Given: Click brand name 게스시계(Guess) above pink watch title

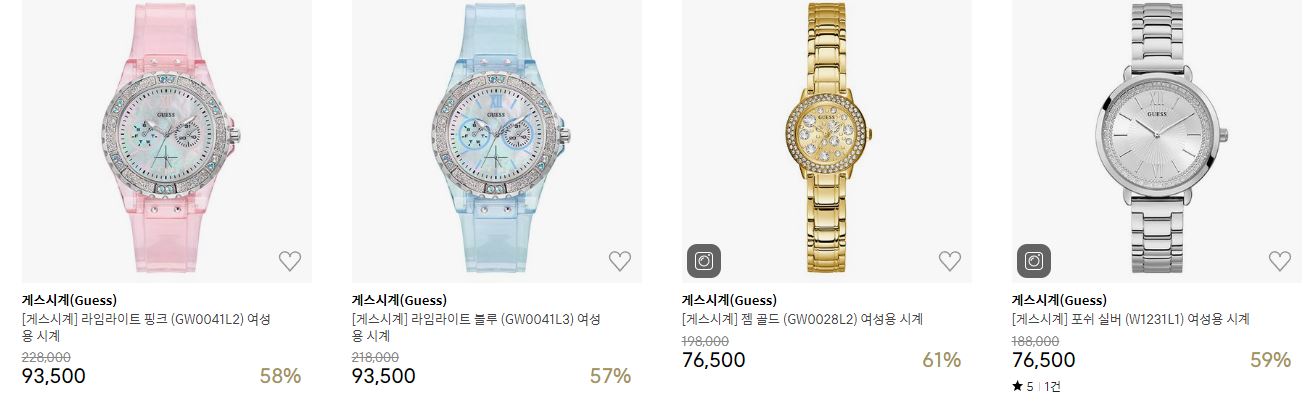Looking at the screenshot, I should tap(69, 300).
